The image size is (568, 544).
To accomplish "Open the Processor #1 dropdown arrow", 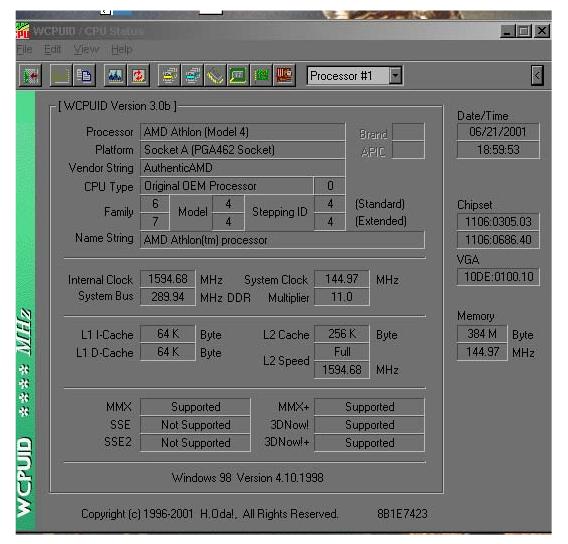I will pos(396,76).
